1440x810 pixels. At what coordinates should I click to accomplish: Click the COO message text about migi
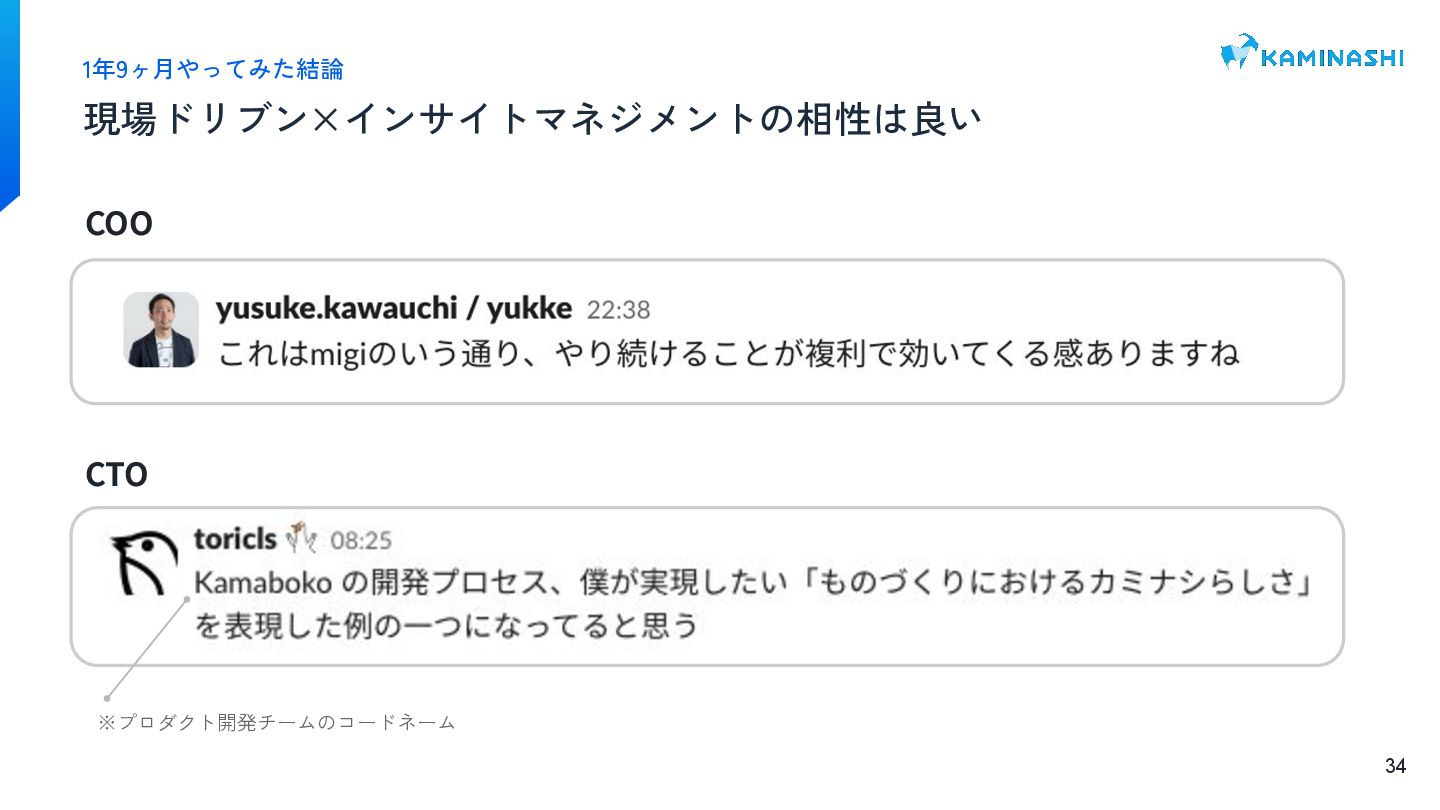729,353
